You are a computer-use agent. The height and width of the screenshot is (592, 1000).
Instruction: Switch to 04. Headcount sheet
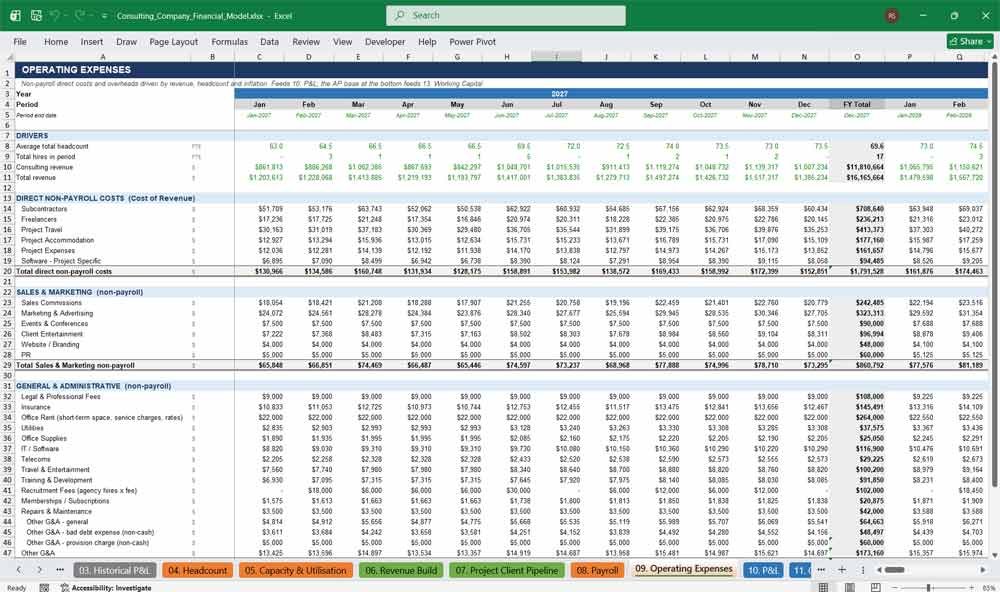[198, 570]
